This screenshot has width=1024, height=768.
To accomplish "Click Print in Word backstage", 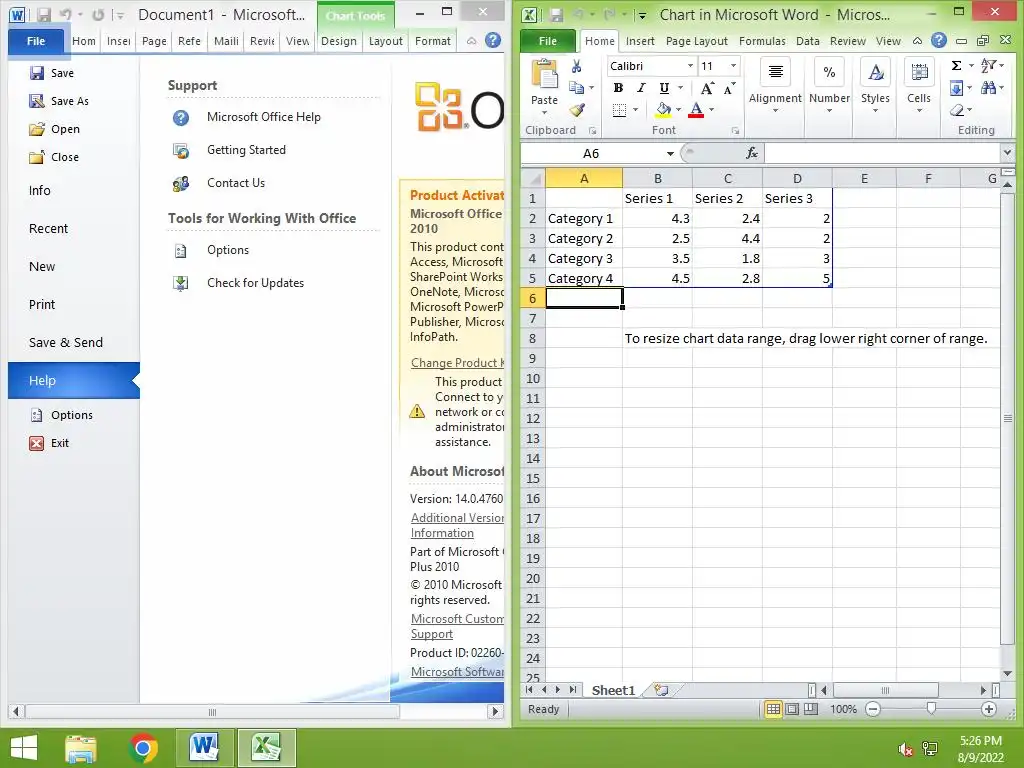I will pos(42,305).
